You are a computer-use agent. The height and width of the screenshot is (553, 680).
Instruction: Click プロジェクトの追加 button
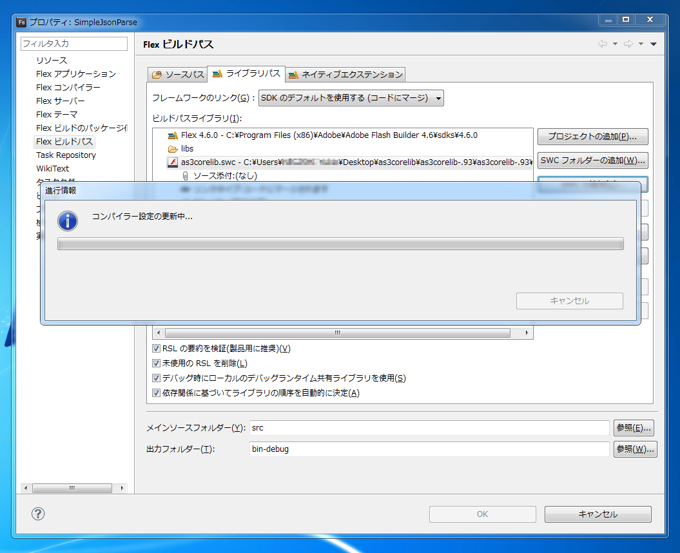click(592, 137)
